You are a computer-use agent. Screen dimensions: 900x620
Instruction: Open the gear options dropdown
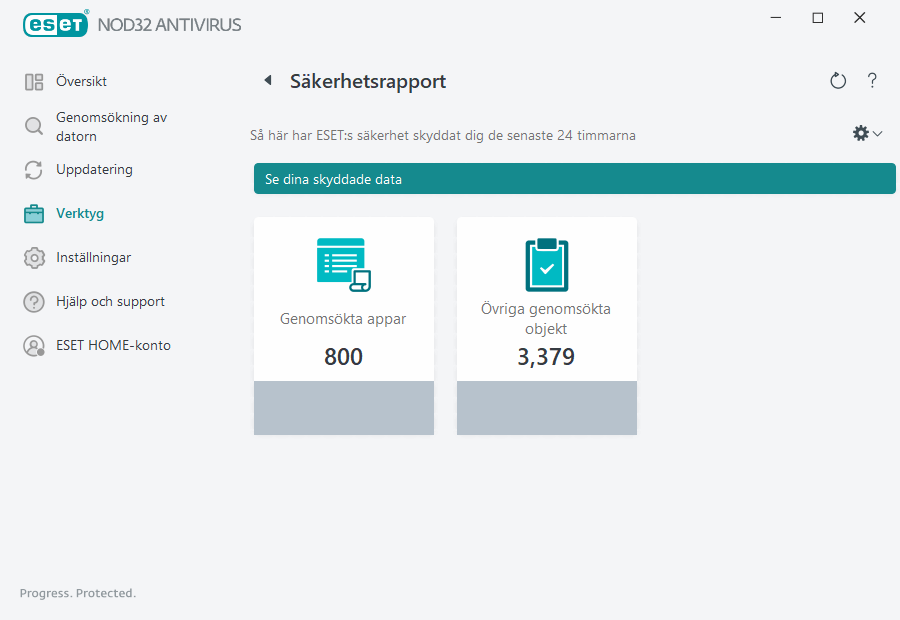point(865,132)
